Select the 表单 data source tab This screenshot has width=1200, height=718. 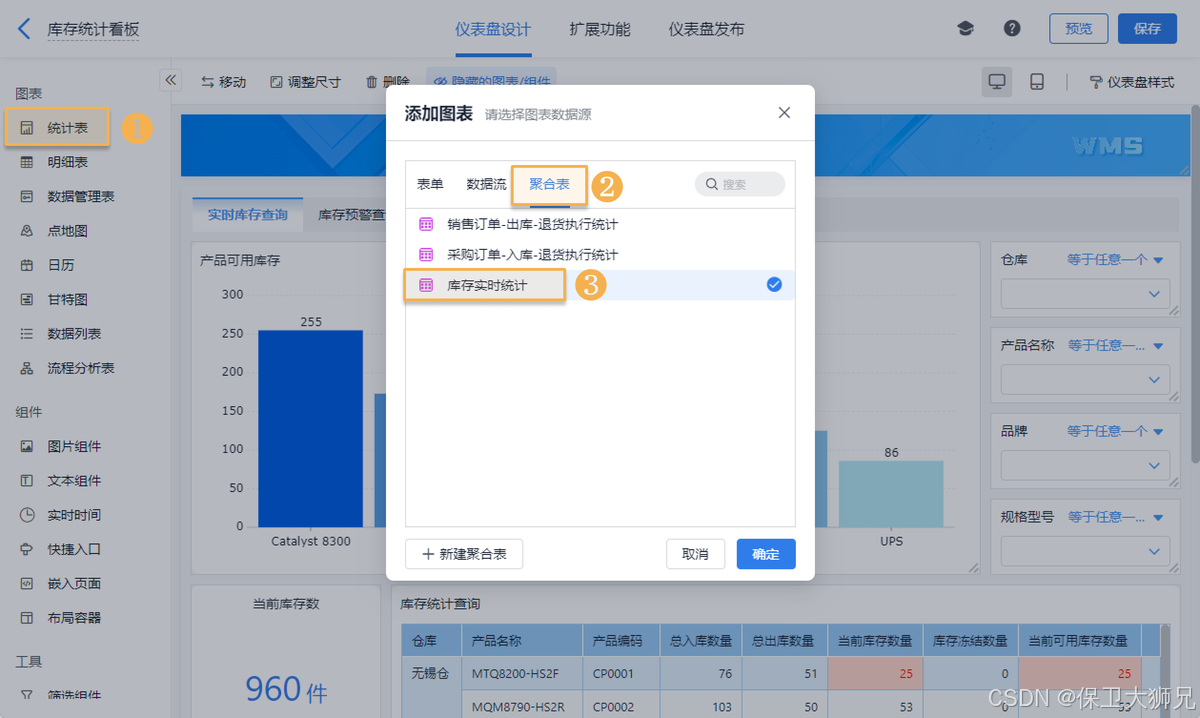(430, 184)
